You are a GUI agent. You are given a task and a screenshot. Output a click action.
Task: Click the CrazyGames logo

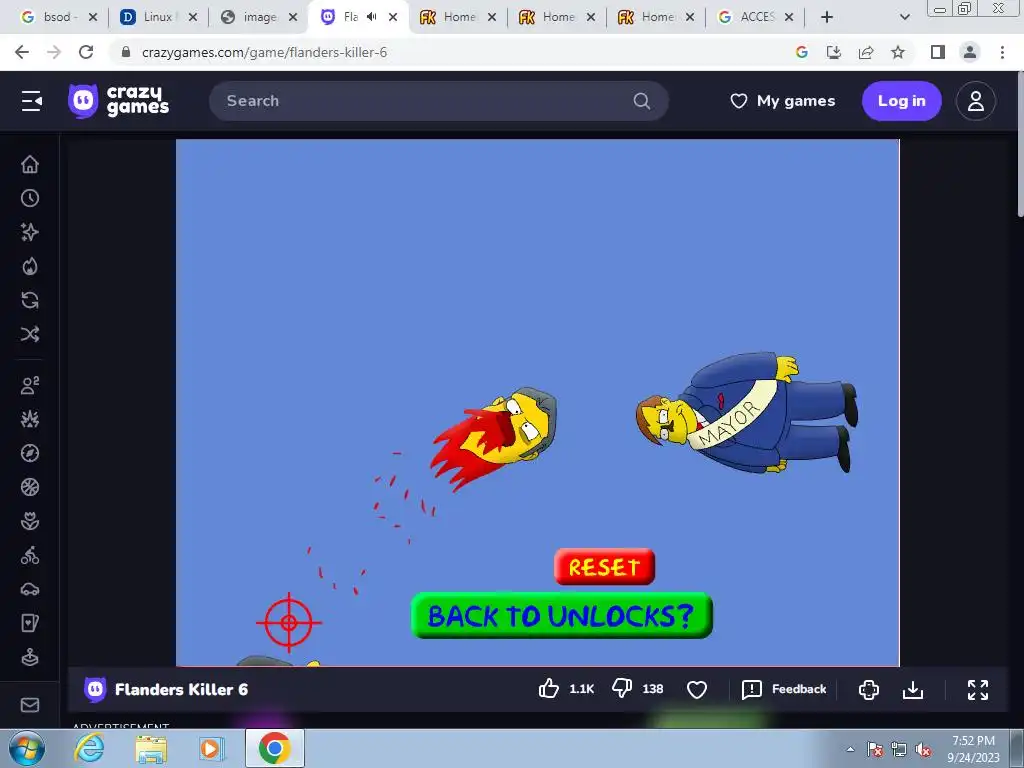click(x=119, y=101)
